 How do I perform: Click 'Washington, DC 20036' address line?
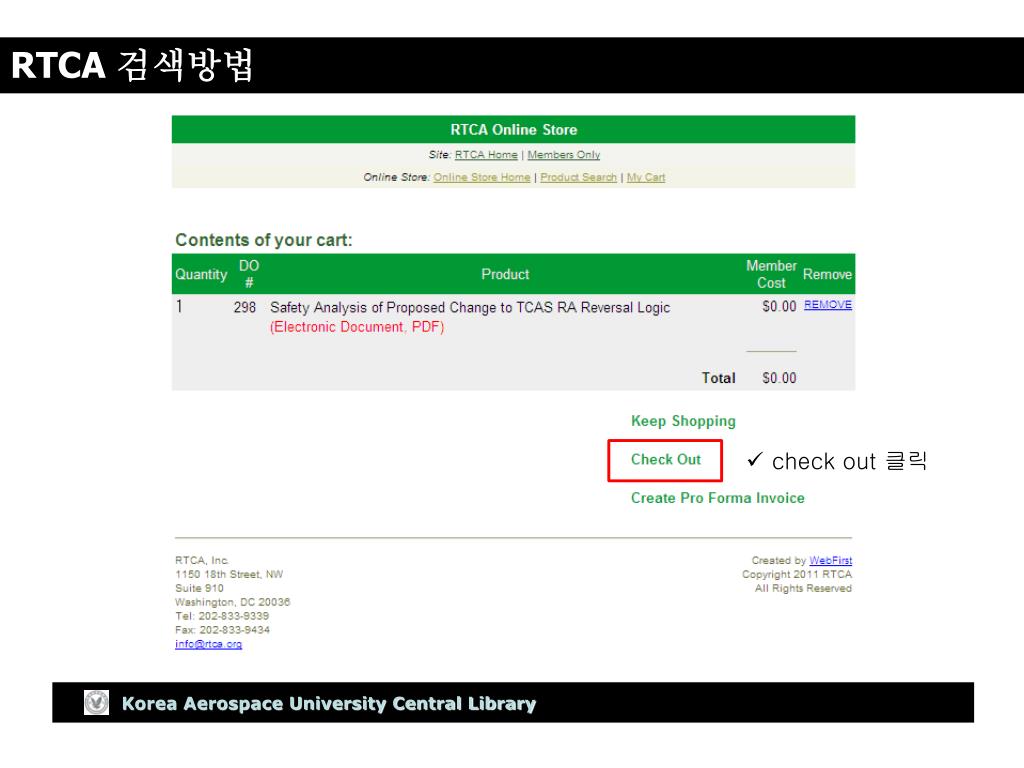pos(232,602)
